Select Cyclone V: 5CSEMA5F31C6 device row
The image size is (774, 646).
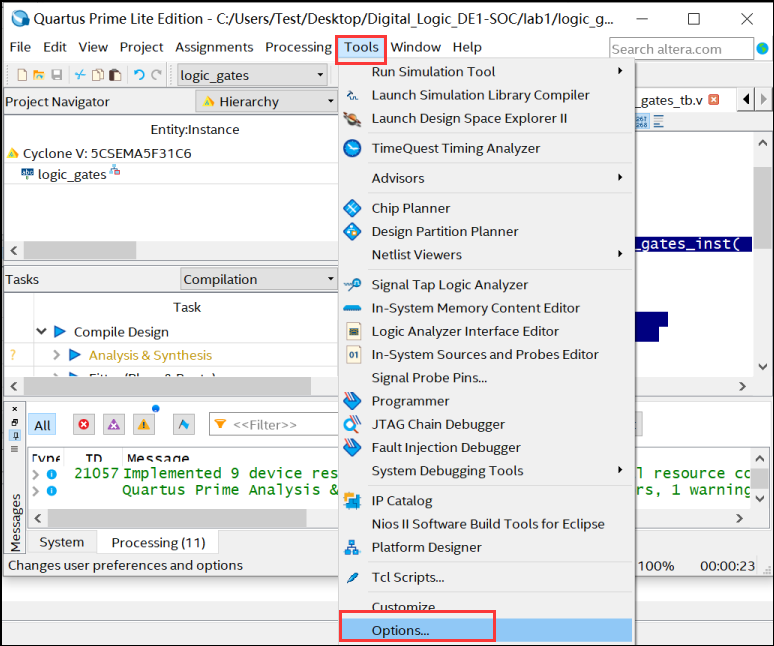(x=107, y=153)
